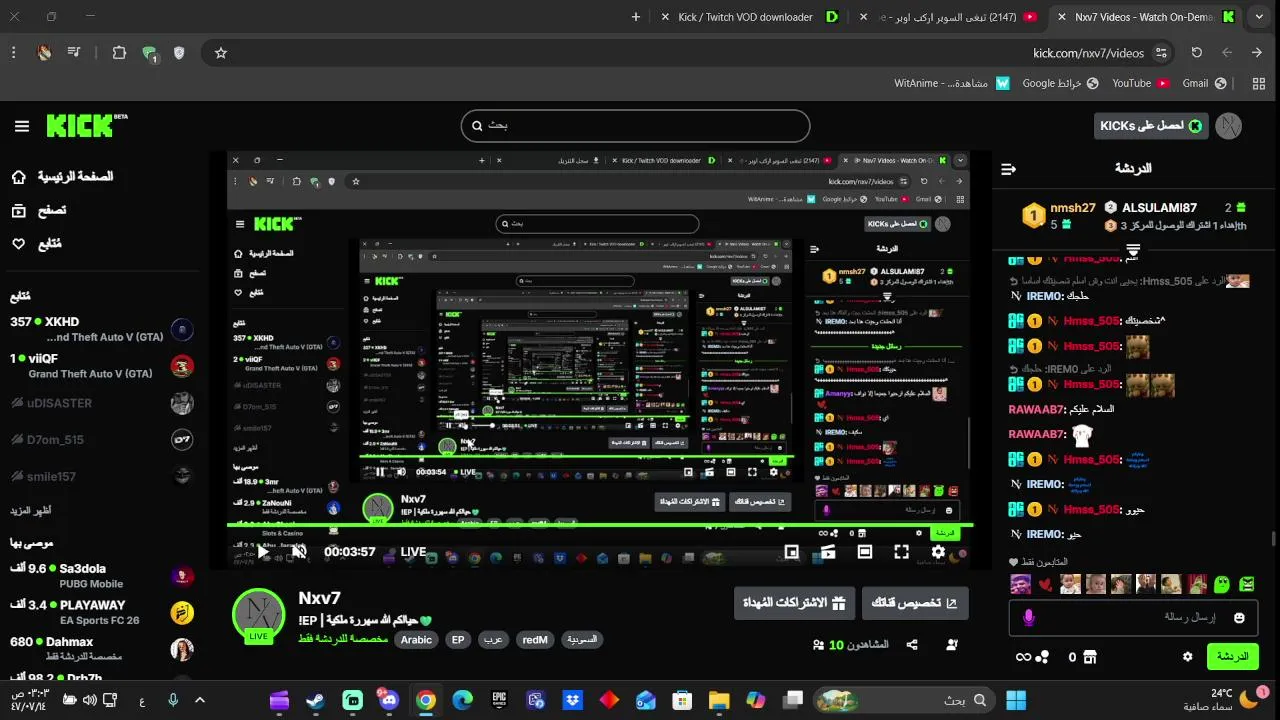The height and width of the screenshot is (720, 1280).
Task: Open the Following heart sidebar icon
Action: click(x=18, y=243)
